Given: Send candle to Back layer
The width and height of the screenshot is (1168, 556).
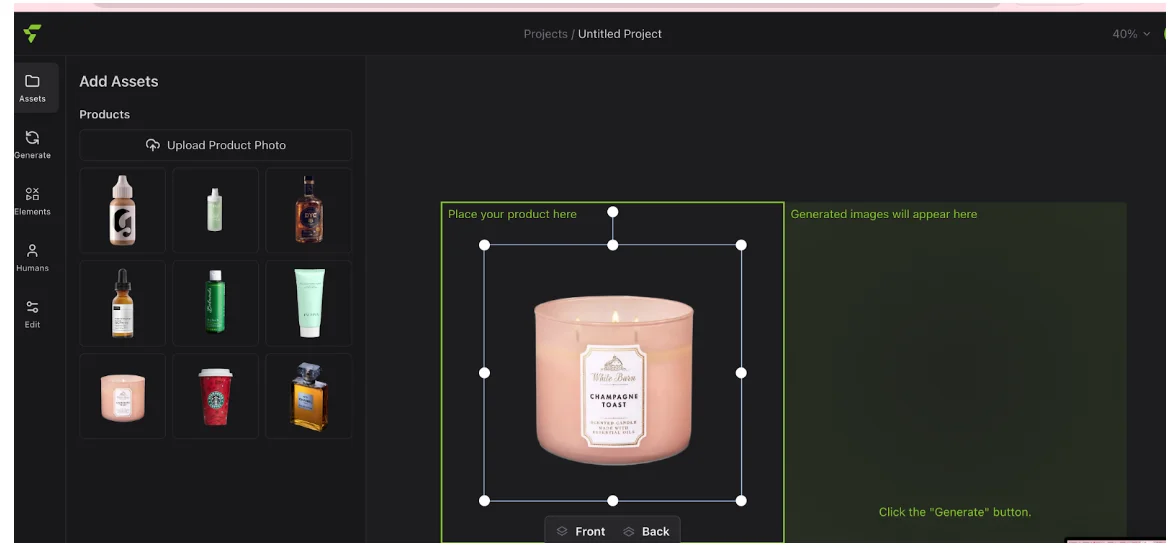Looking at the screenshot, I should tap(647, 531).
